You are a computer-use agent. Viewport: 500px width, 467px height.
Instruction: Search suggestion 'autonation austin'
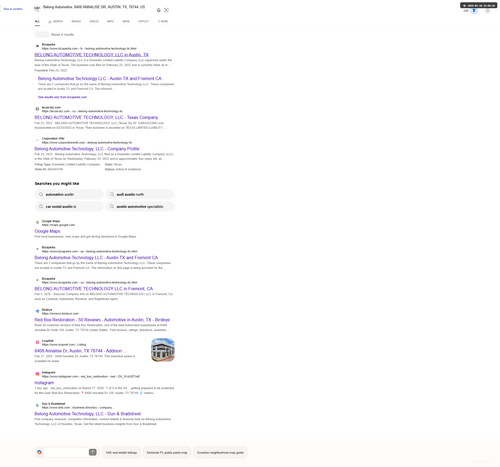click(x=69, y=194)
